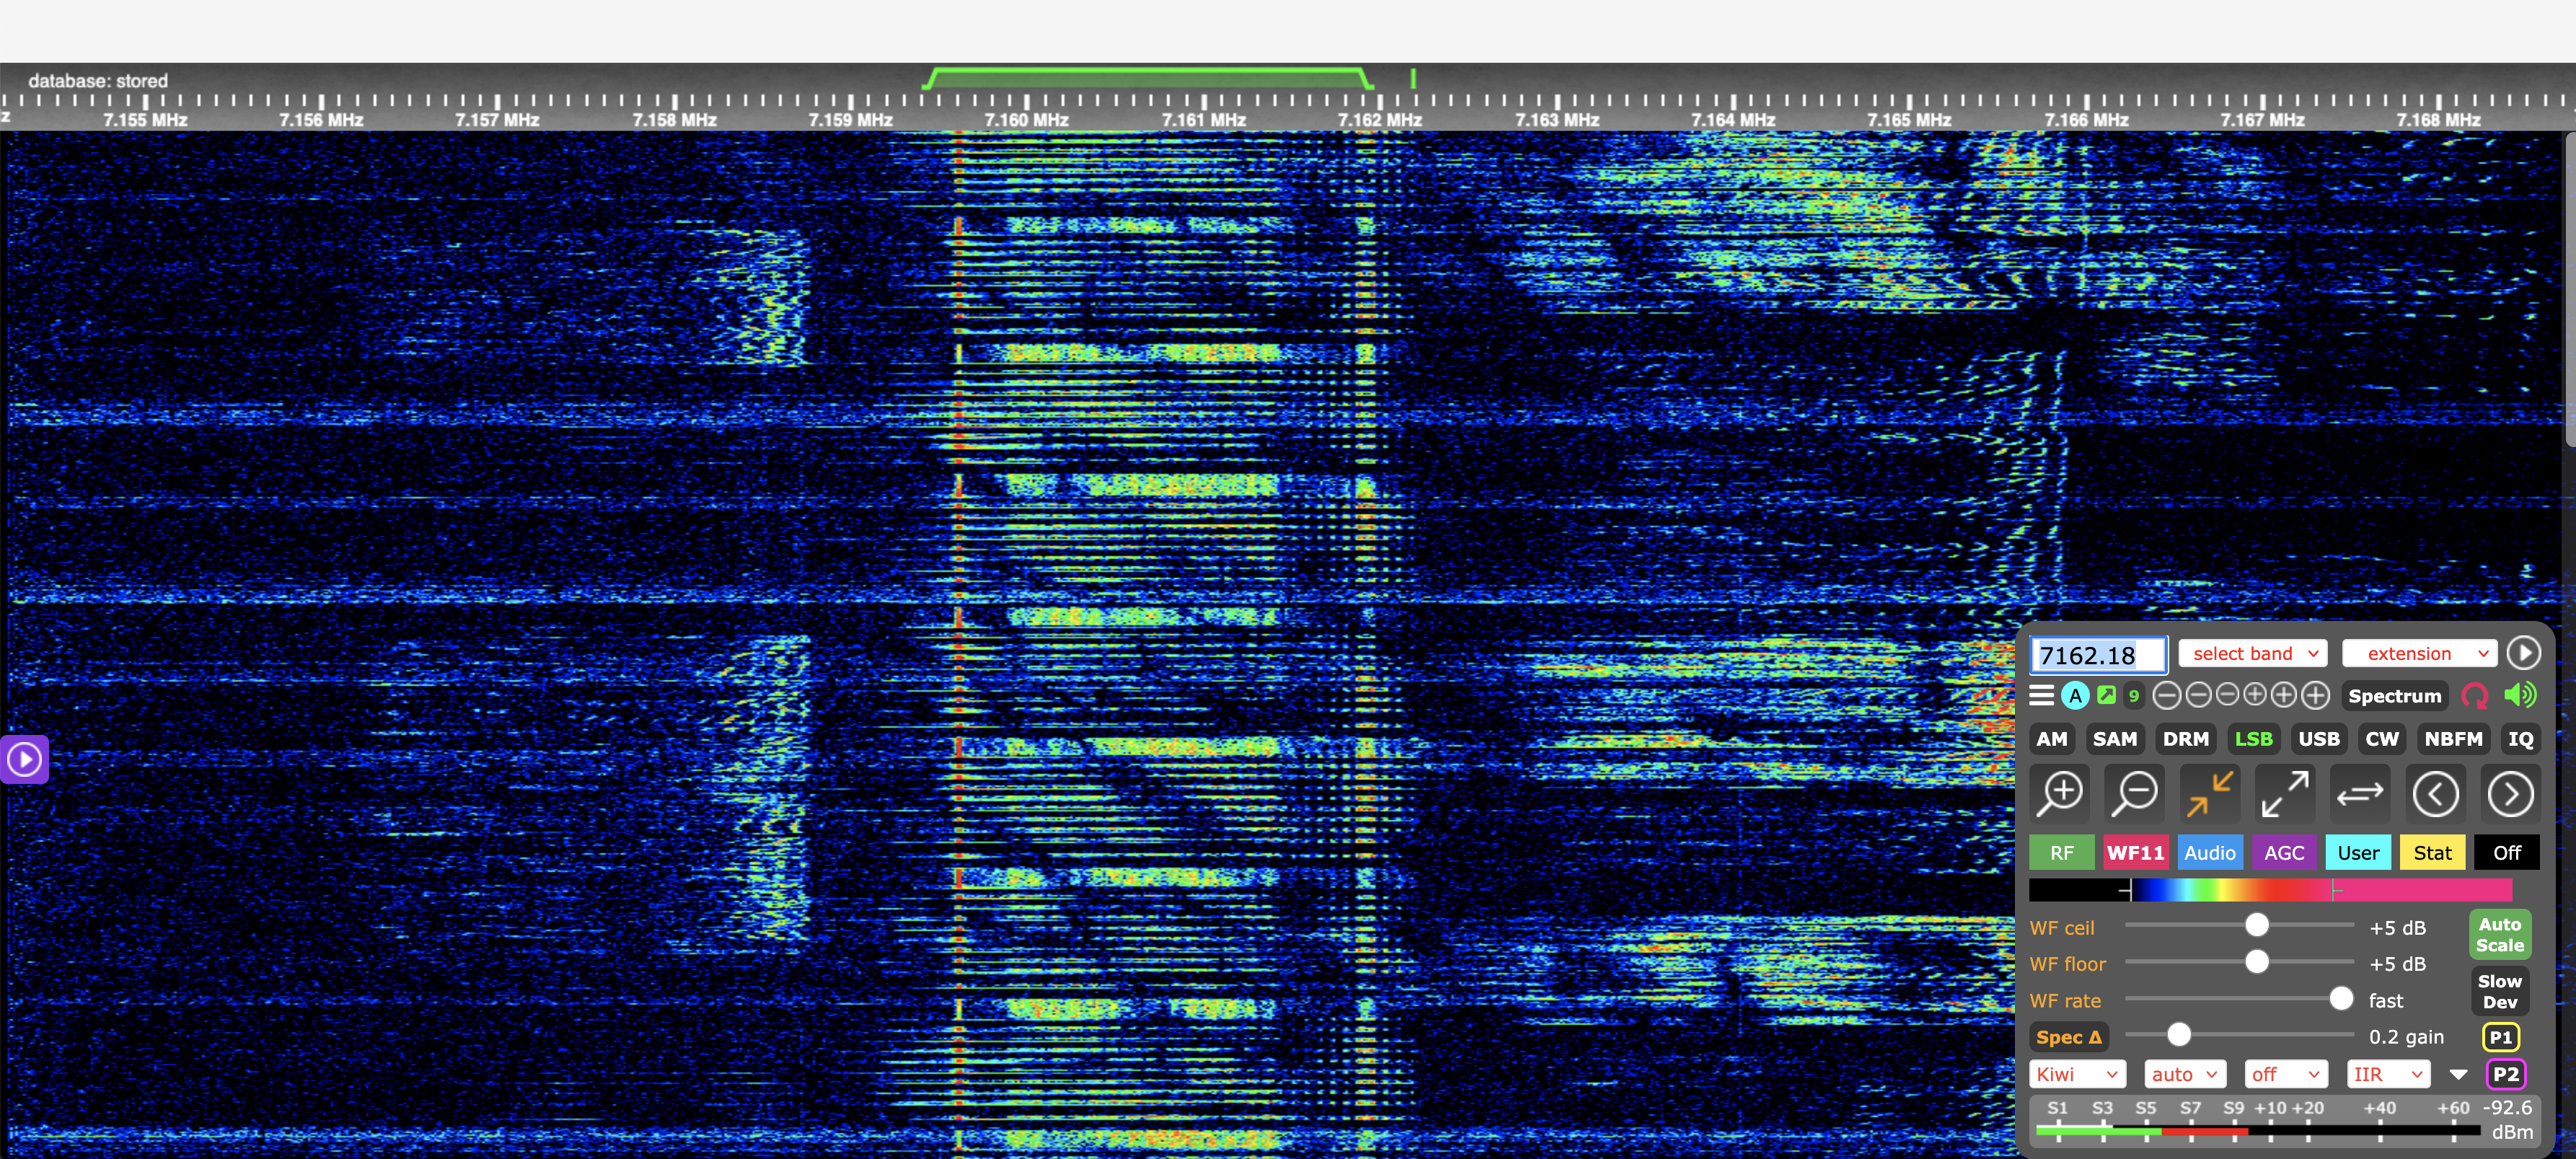Page waterfall right with circled arrow

point(2510,794)
